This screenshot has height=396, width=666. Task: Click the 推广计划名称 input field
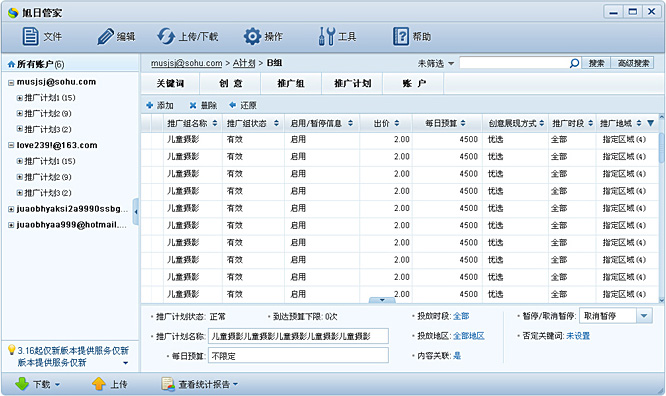coord(298,336)
